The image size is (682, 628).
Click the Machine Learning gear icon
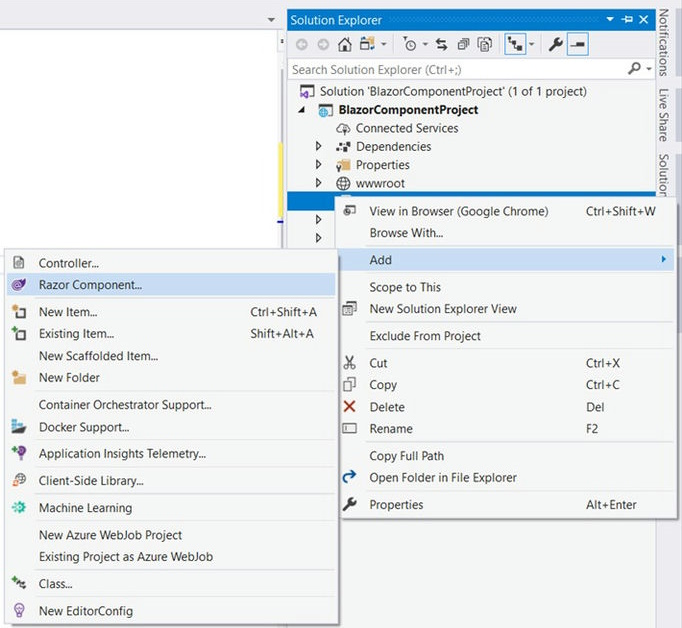click(x=19, y=507)
